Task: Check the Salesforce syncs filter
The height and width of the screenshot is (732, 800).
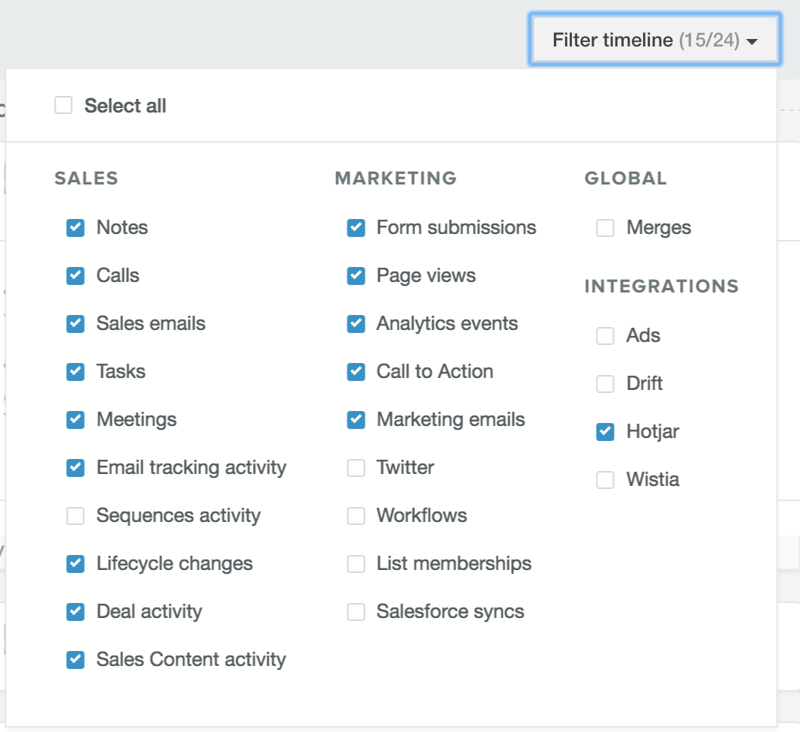Action: pos(356,612)
